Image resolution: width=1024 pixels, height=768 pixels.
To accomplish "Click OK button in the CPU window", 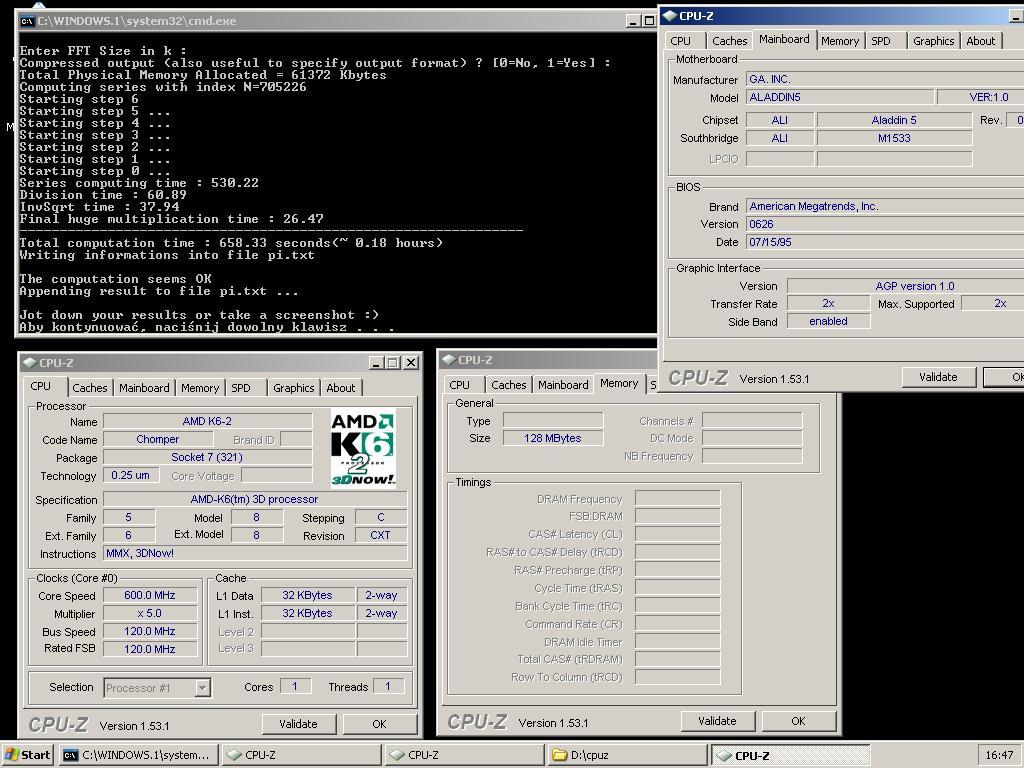I will [379, 724].
